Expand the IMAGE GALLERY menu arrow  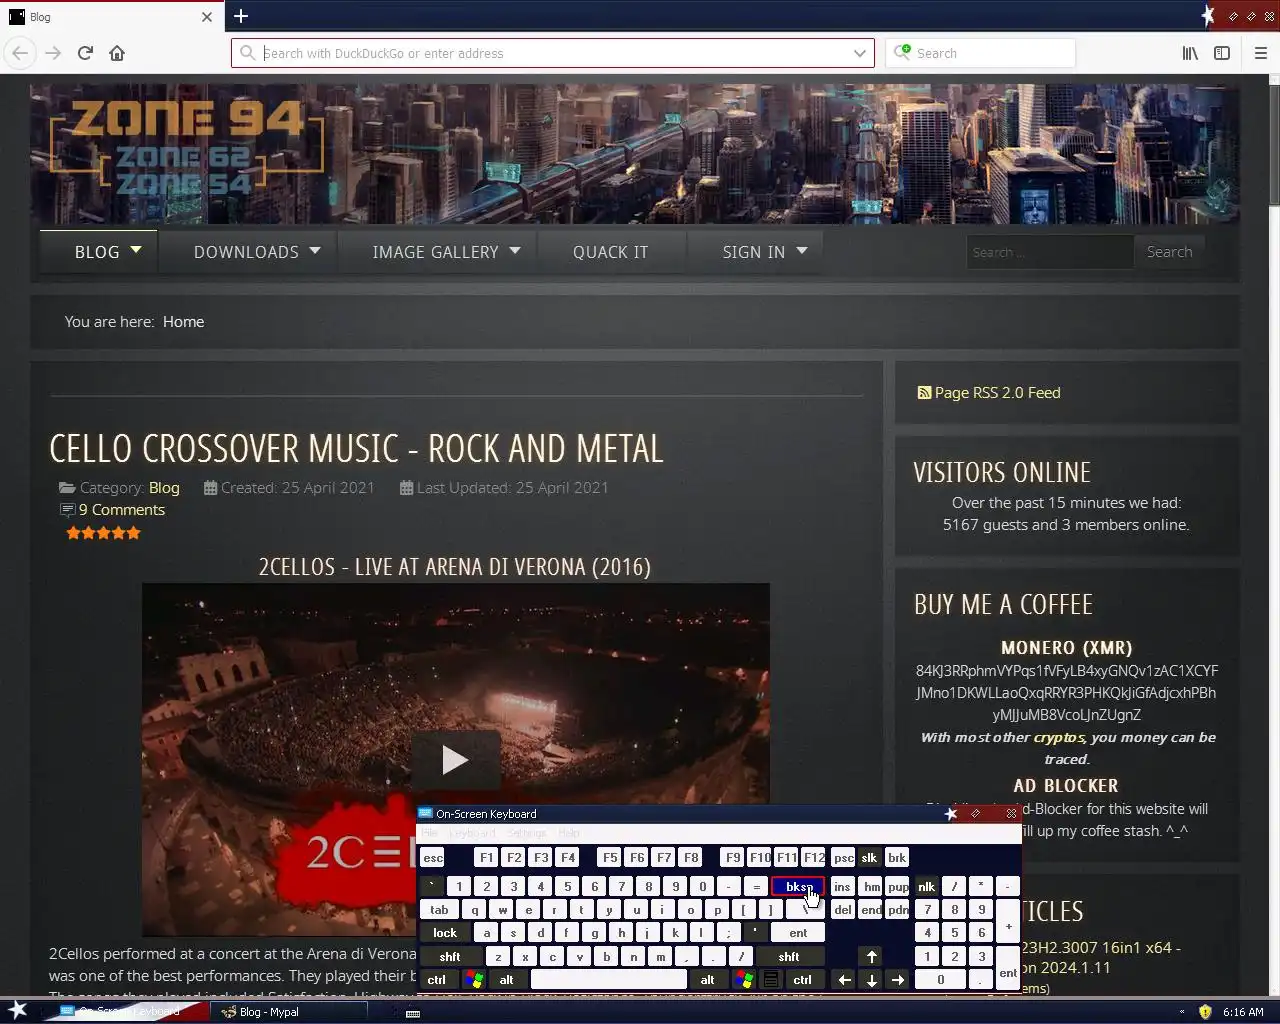pos(515,250)
